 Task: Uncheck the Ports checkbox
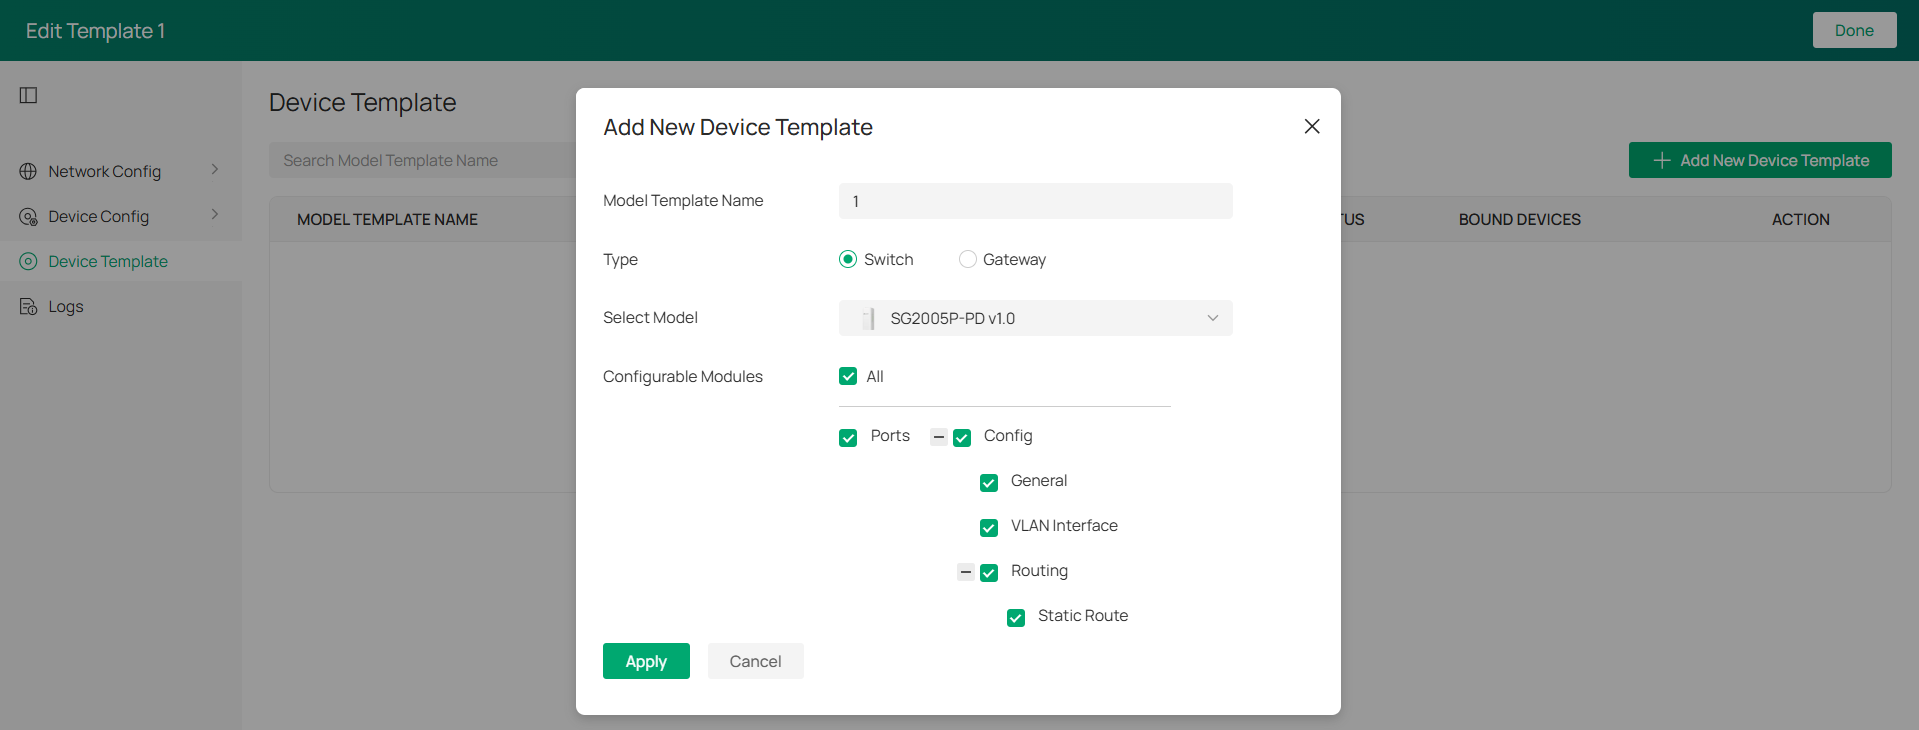coord(848,438)
